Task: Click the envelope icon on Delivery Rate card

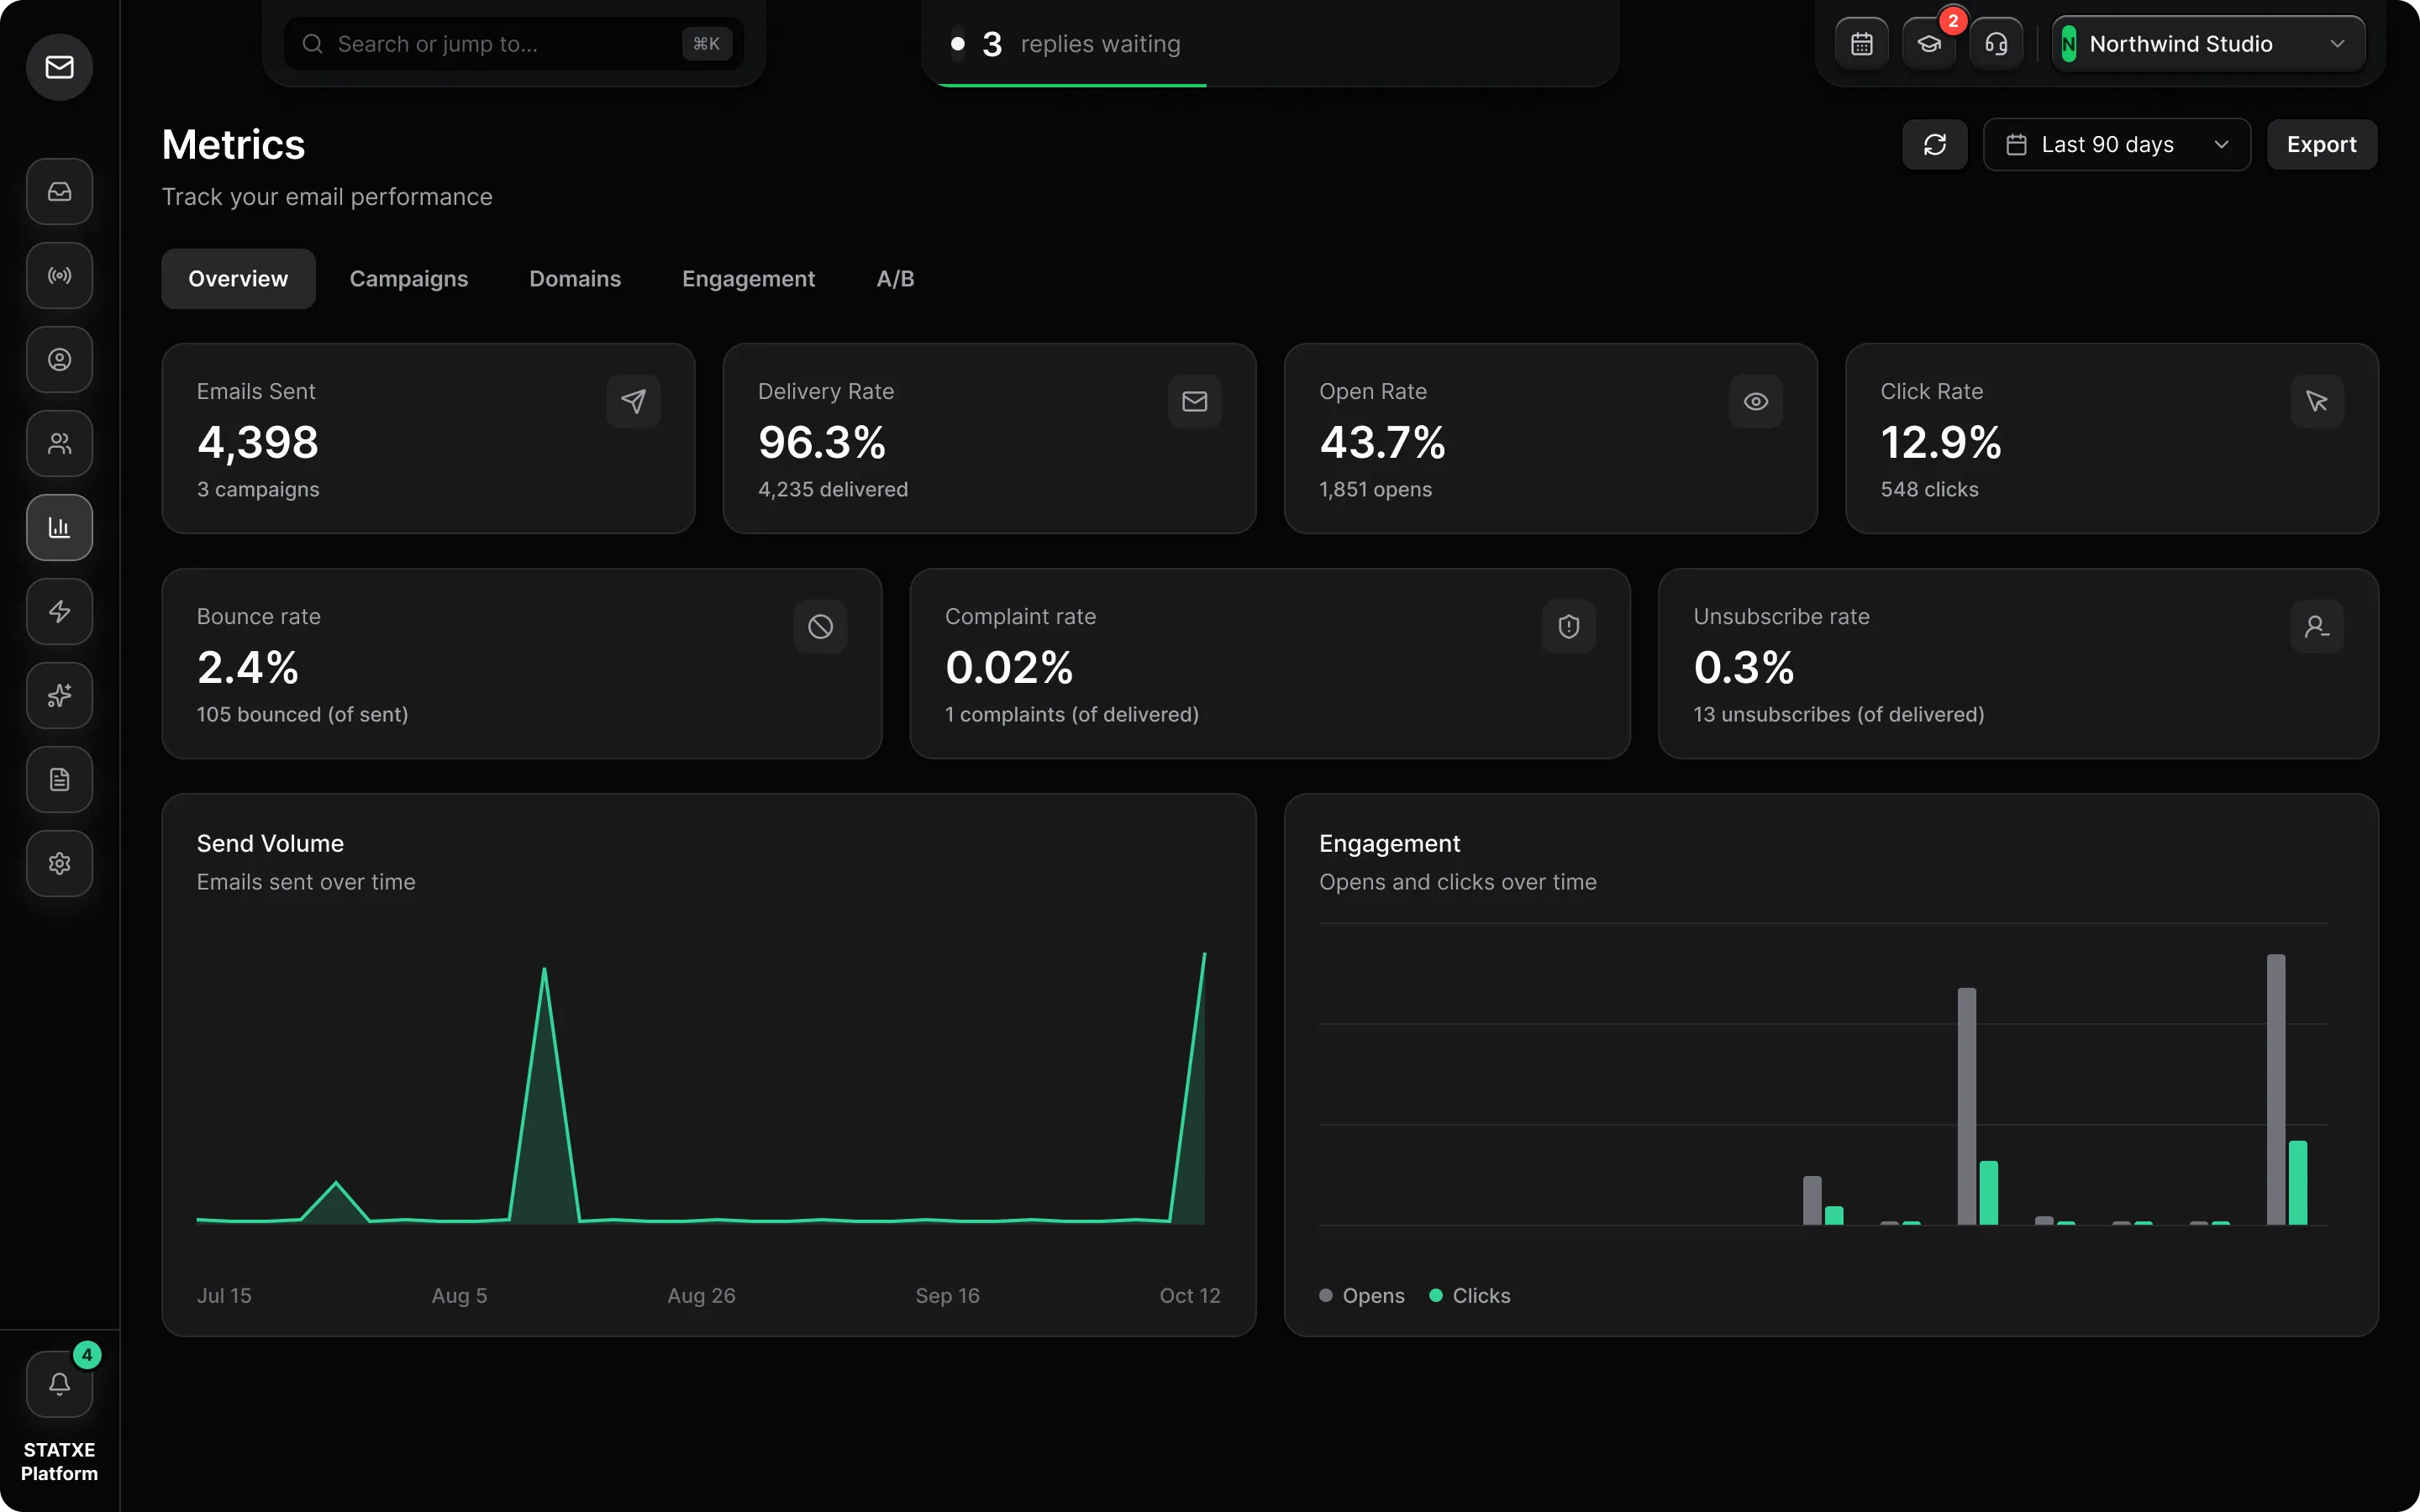Action: (1195, 402)
